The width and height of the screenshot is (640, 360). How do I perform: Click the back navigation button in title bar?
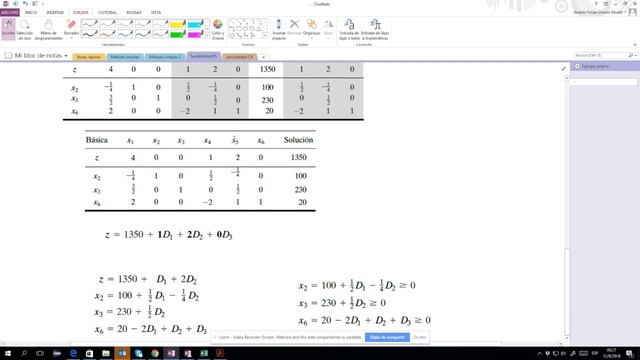(x=16, y=4)
